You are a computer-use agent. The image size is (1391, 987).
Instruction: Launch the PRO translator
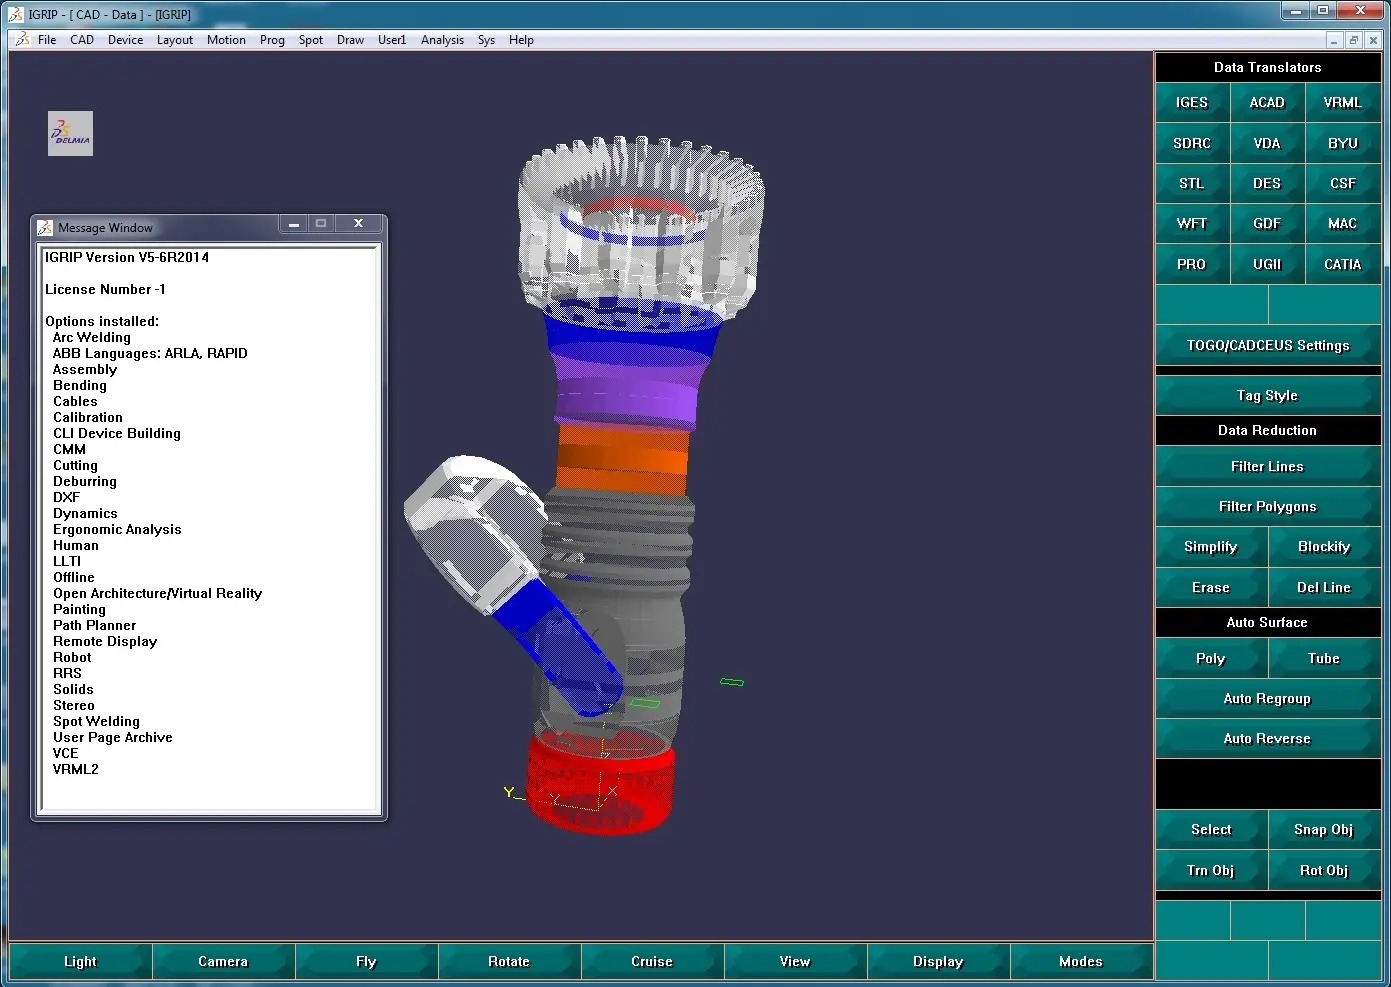point(1192,265)
